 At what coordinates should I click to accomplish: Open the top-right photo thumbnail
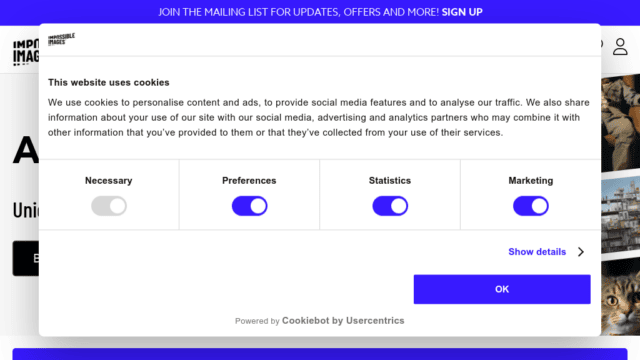pos(620,122)
